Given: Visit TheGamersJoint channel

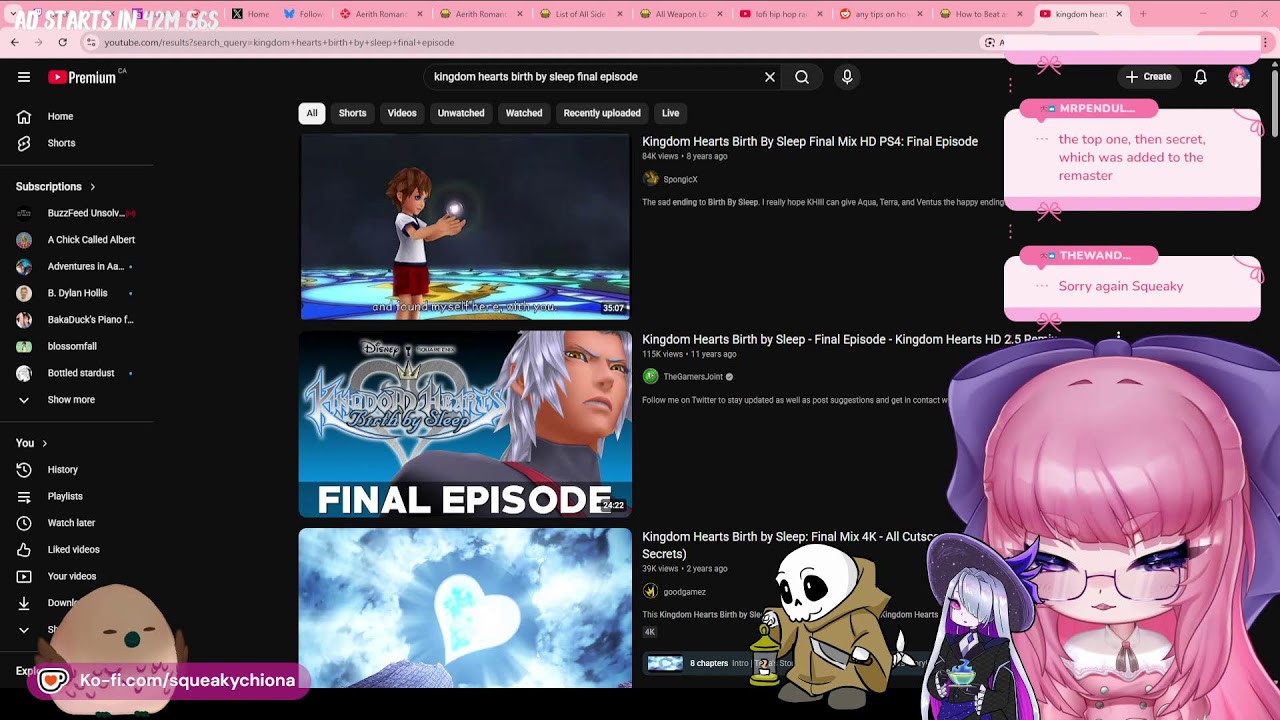Looking at the screenshot, I should coord(693,377).
